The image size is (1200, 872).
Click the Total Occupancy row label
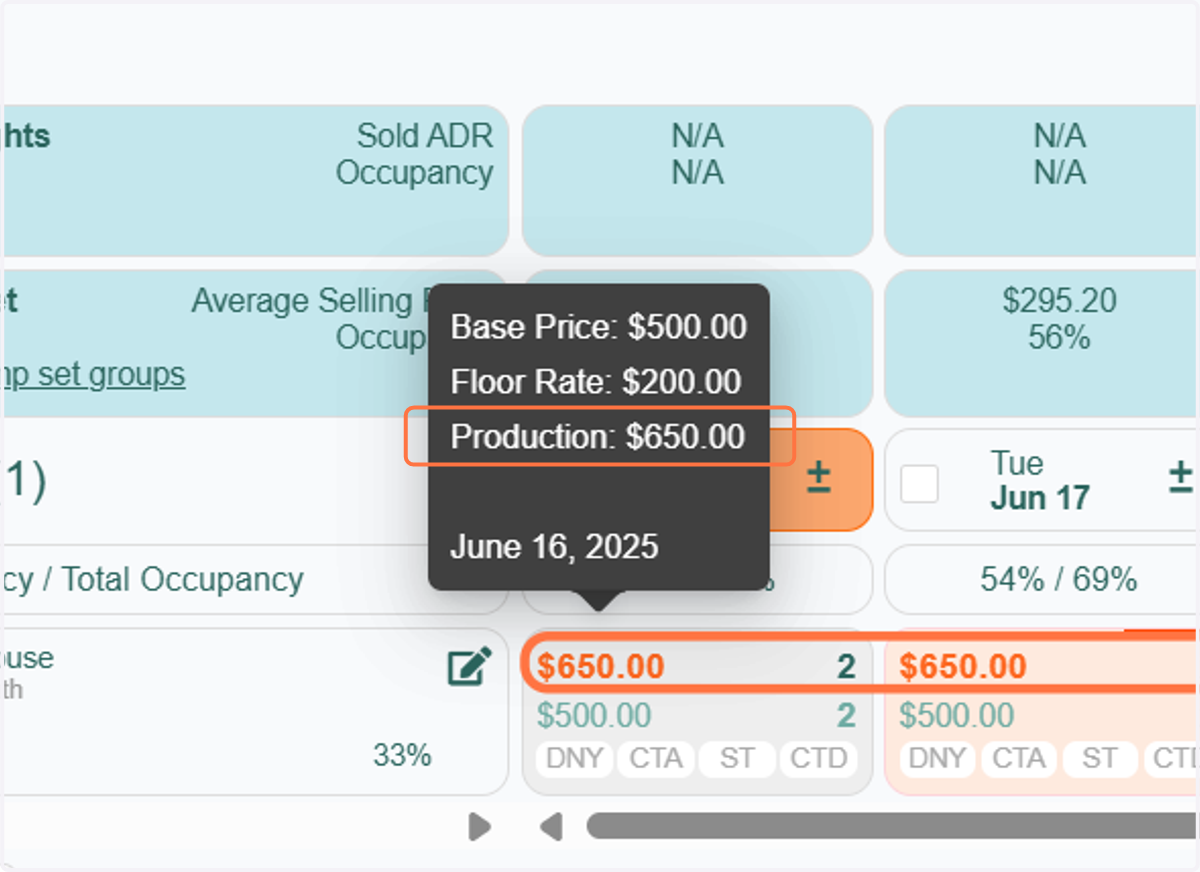tap(153, 579)
